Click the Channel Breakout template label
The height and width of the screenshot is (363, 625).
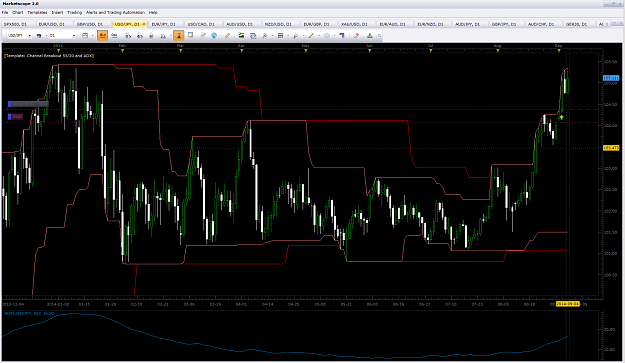[x=49, y=56]
